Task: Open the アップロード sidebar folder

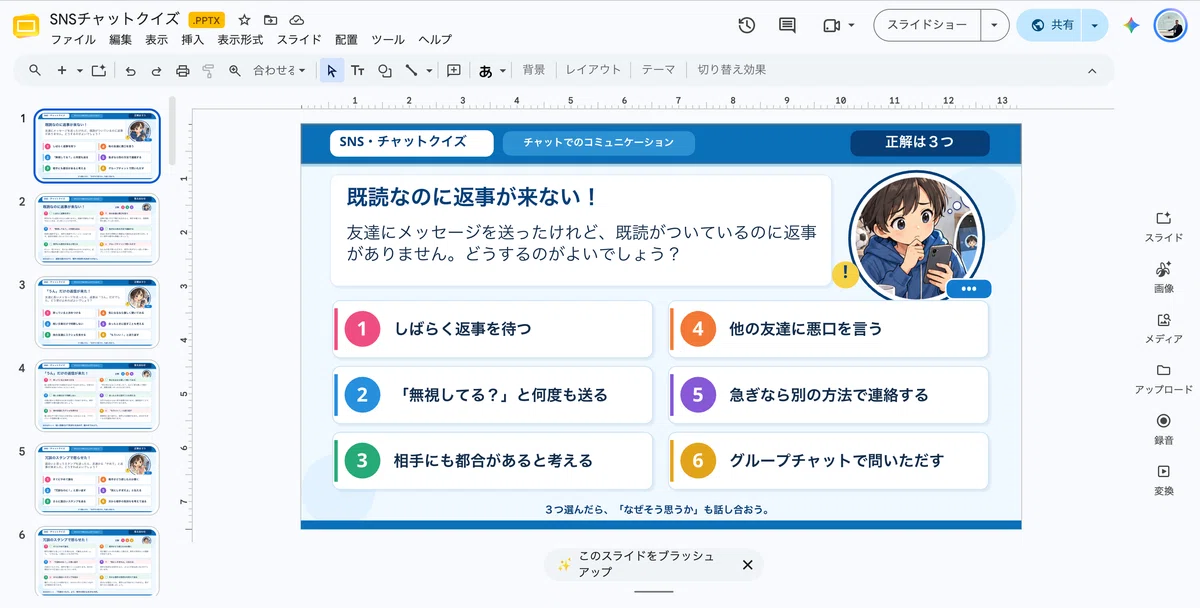Action: (x=1163, y=378)
